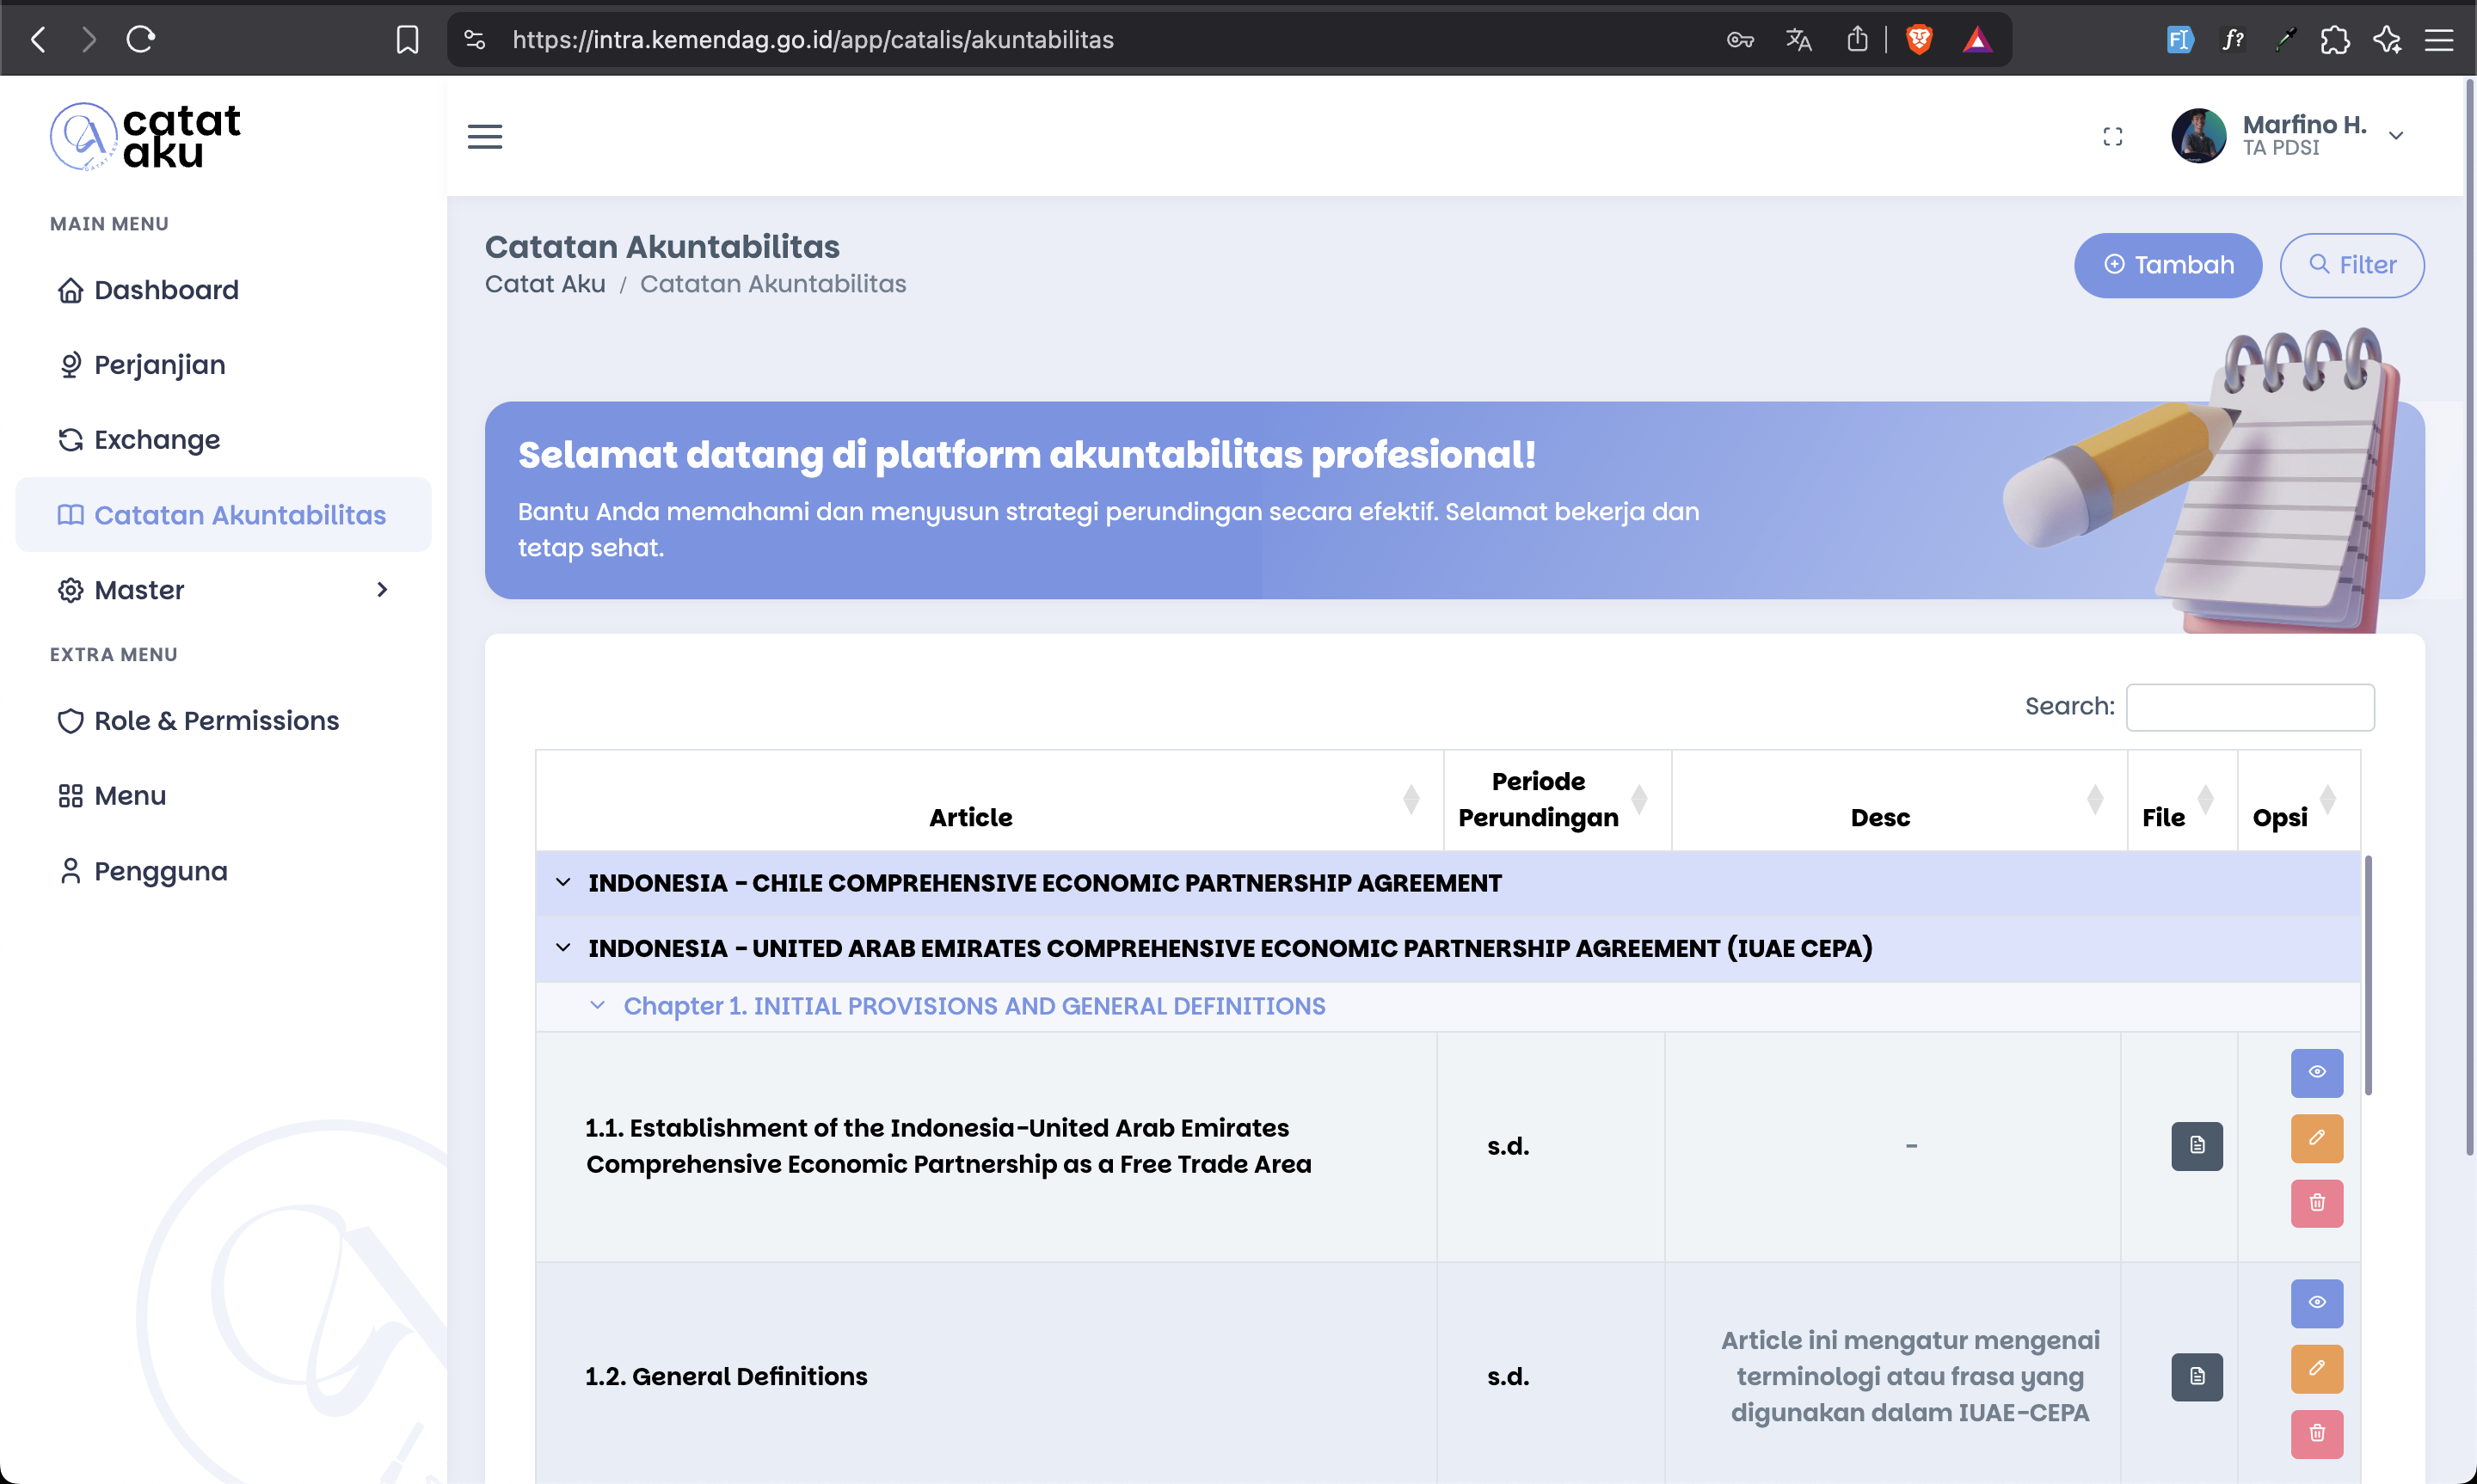View article 1.1 with eye button
Image resolution: width=2477 pixels, height=1484 pixels.
pos(2316,1072)
